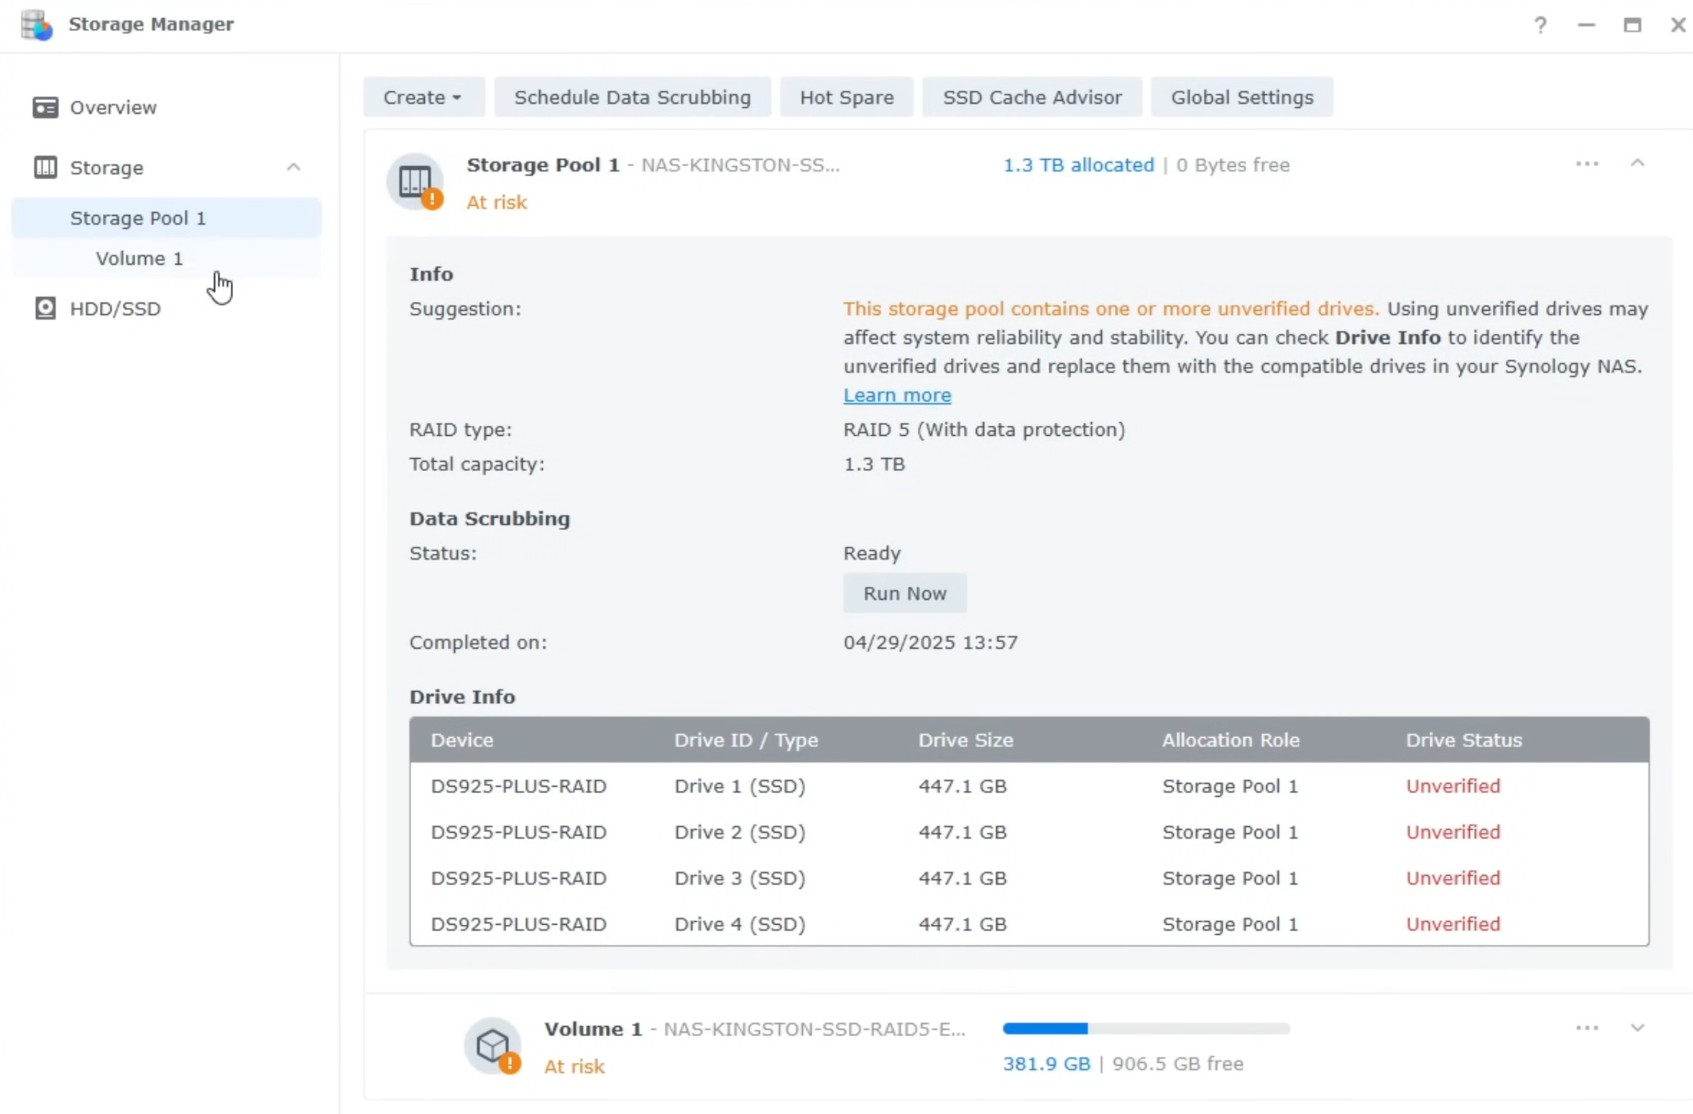Image resolution: width=1693 pixels, height=1114 pixels.
Task: Click the Drive ID / Type column header
Action: pos(746,740)
